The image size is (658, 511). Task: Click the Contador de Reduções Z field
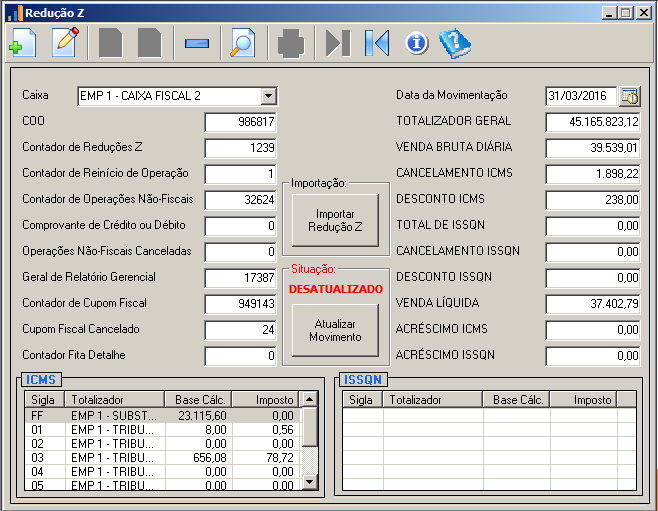pos(240,148)
